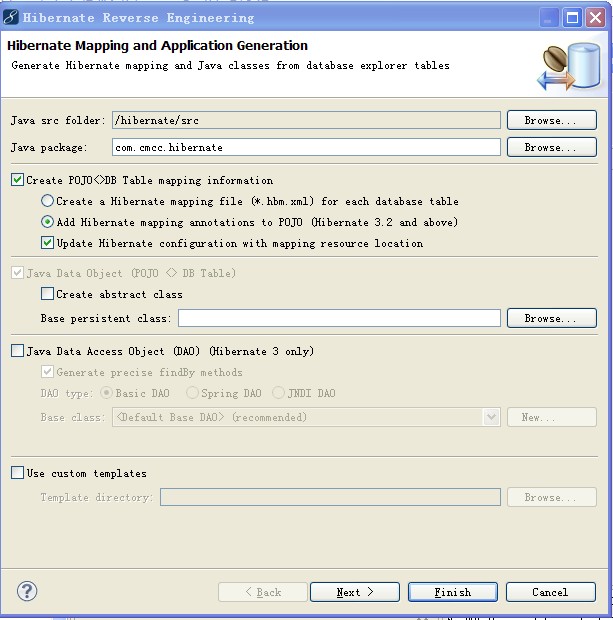Go to the Next wizard page
613x620 pixels.
[355, 592]
